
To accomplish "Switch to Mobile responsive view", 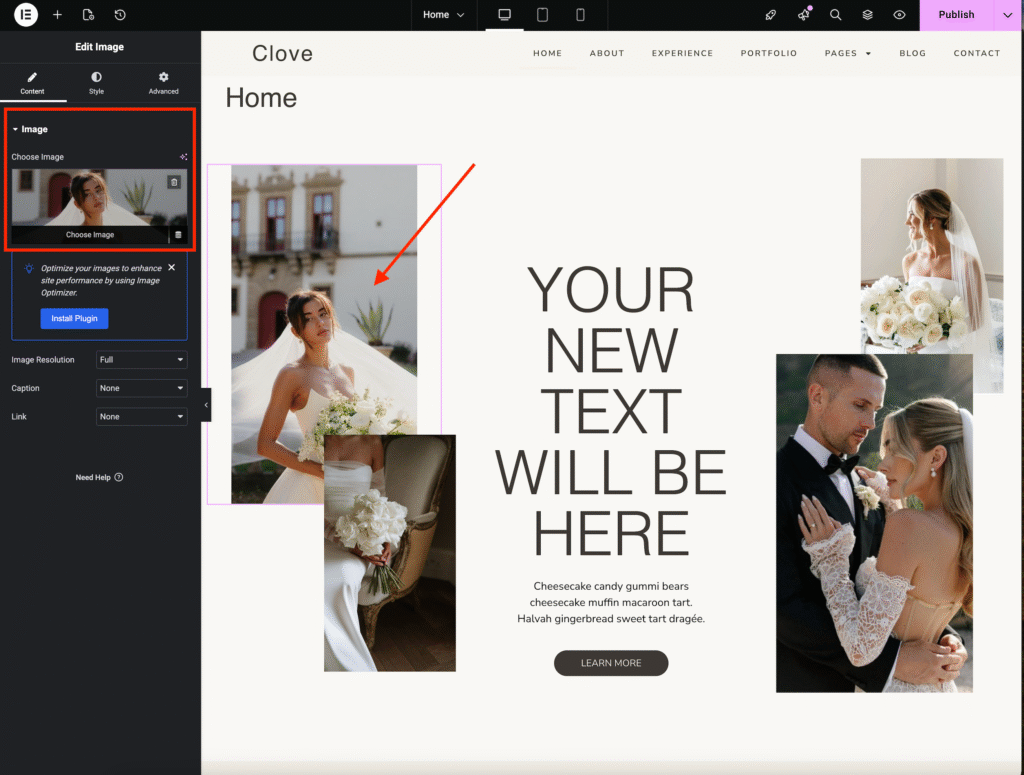I will pyautogui.click(x=580, y=15).
